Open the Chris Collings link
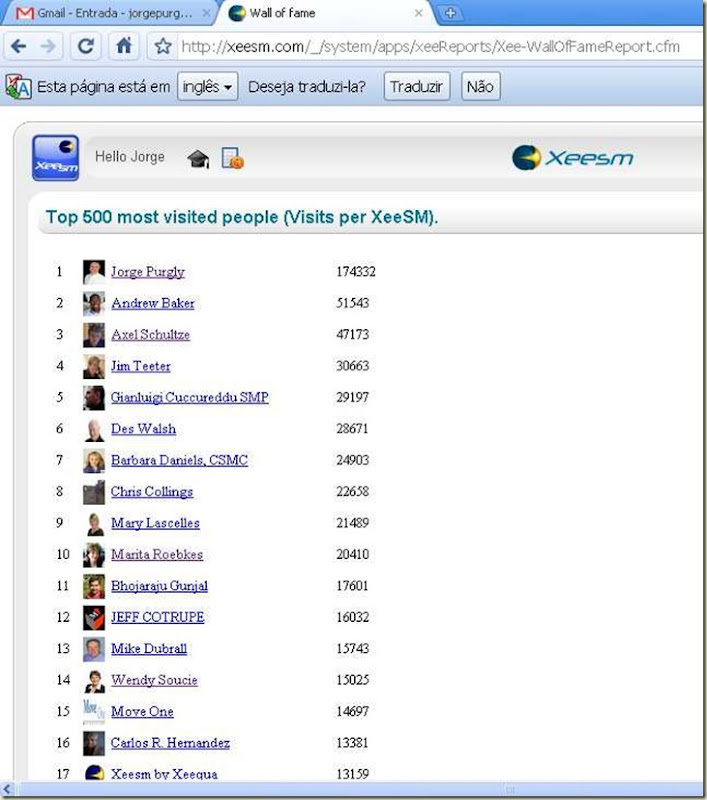707x800 pixels. [152, 492]
